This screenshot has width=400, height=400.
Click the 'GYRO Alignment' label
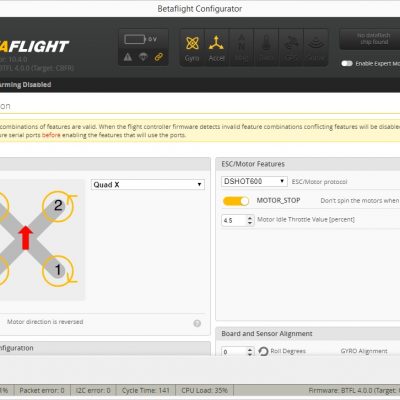click(x=364, y=351)
